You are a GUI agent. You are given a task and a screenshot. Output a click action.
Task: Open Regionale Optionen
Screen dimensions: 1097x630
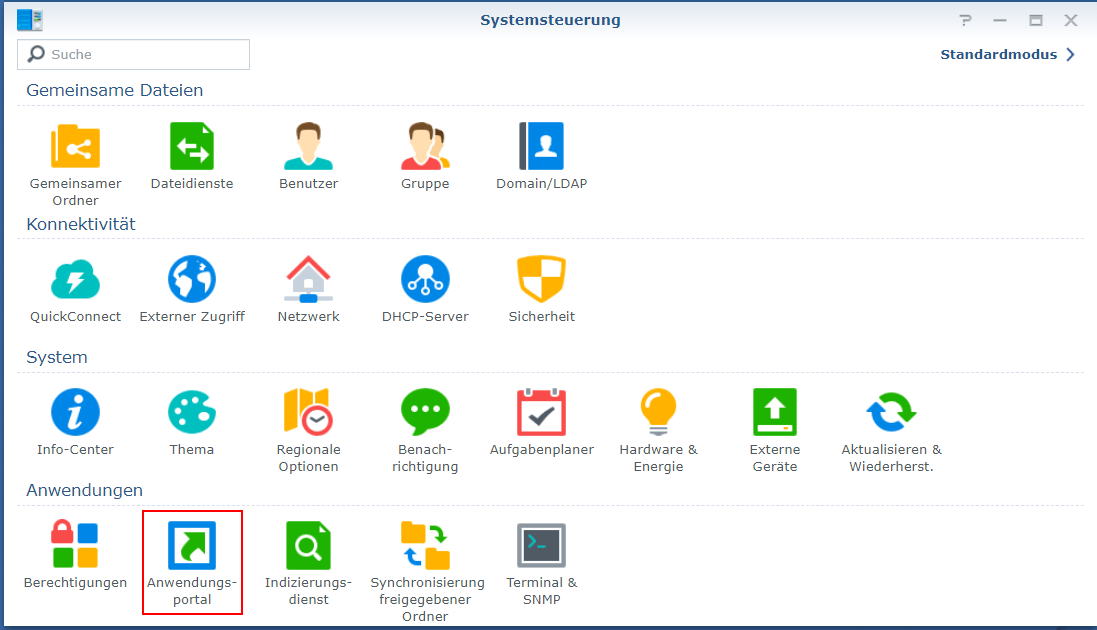(308, 412)
